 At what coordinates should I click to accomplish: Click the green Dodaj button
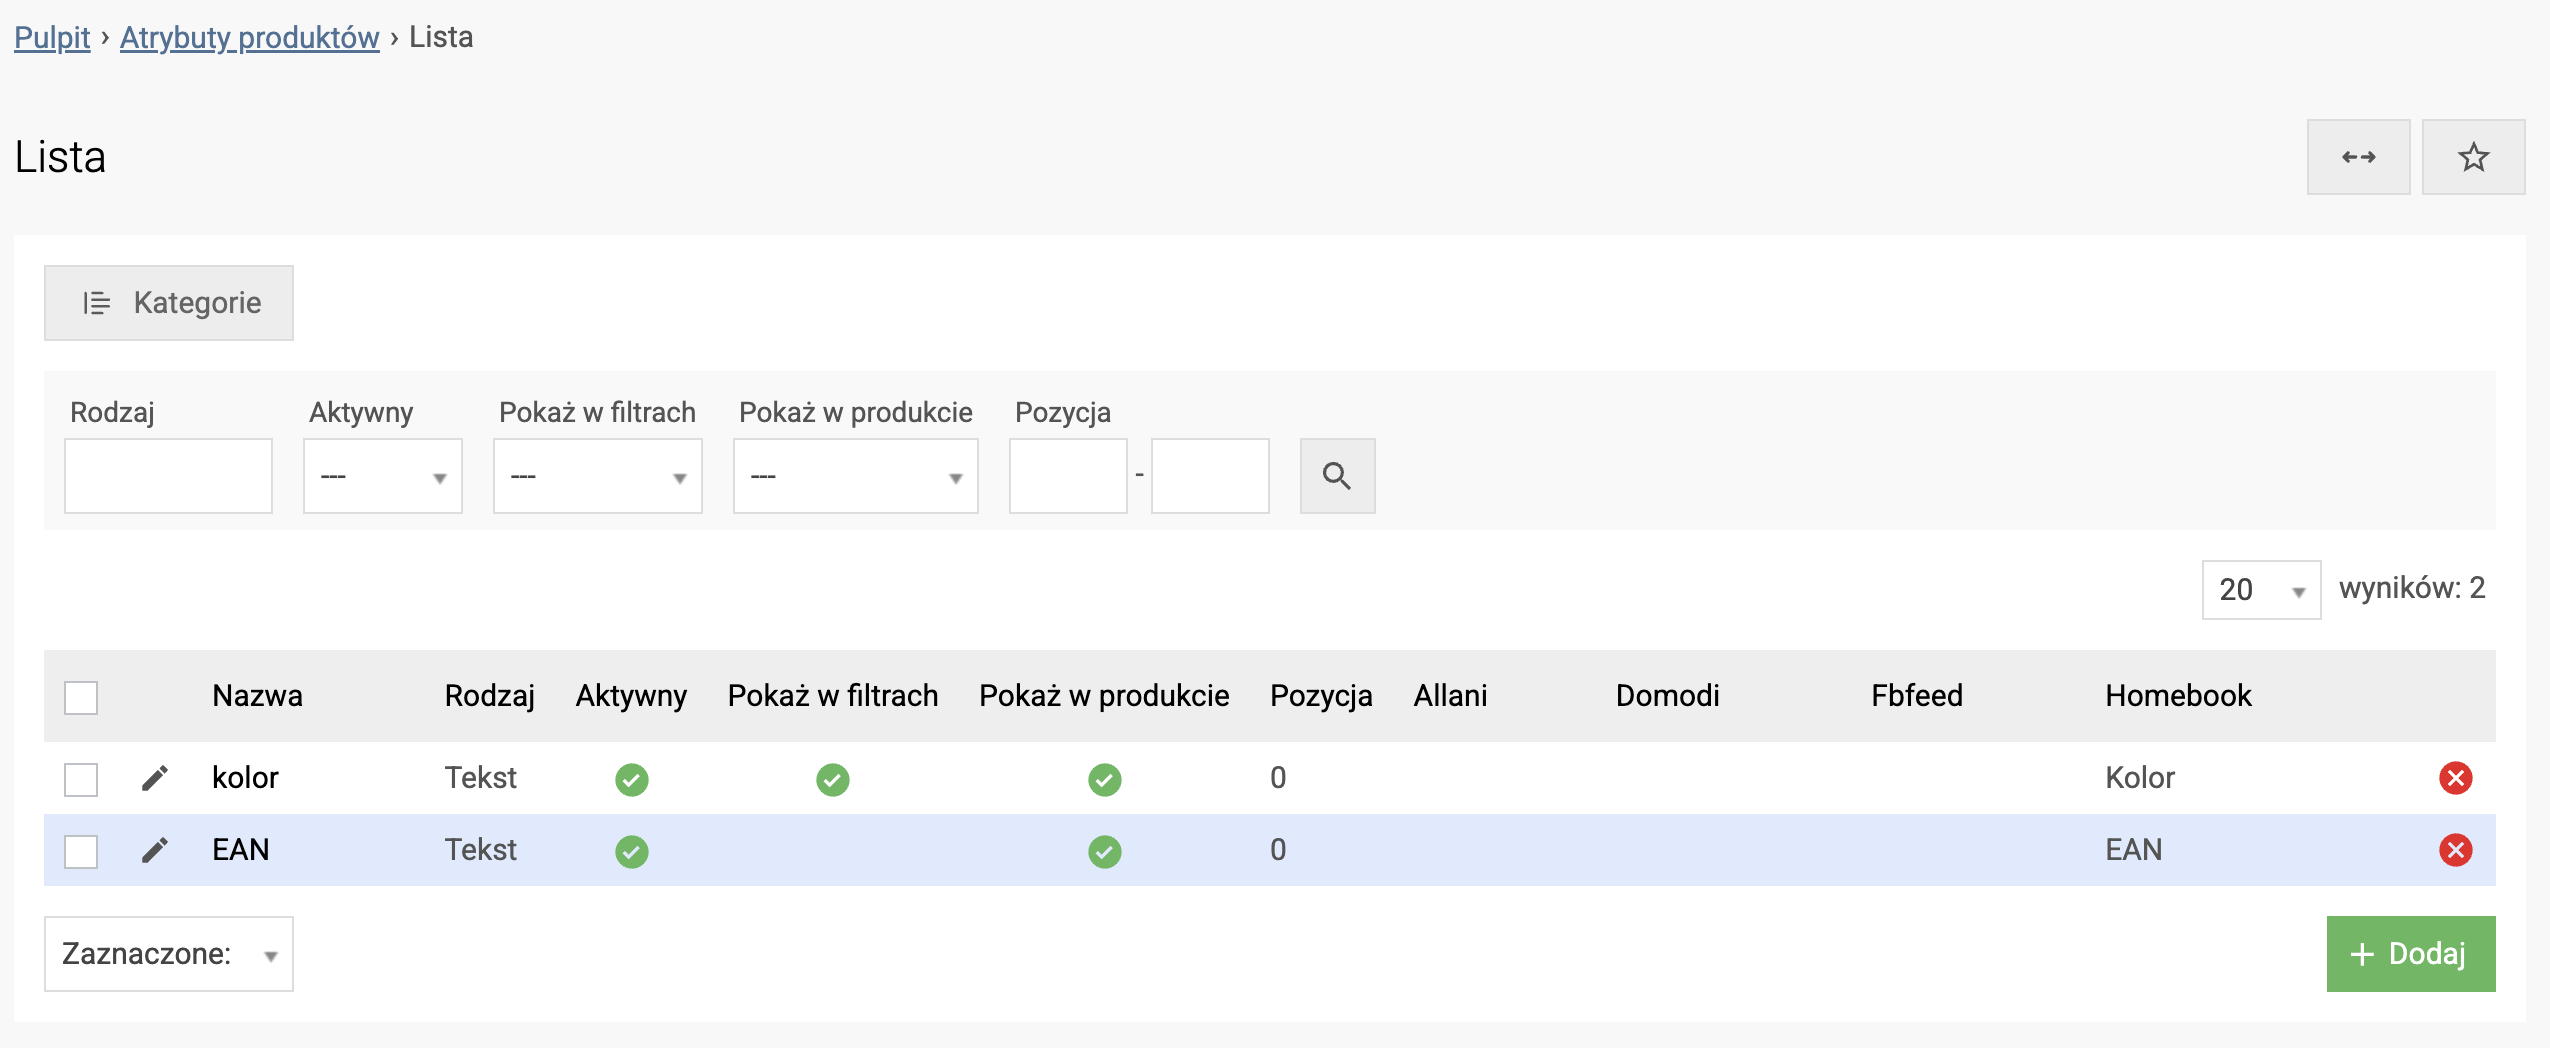(x=2411, y=953)
